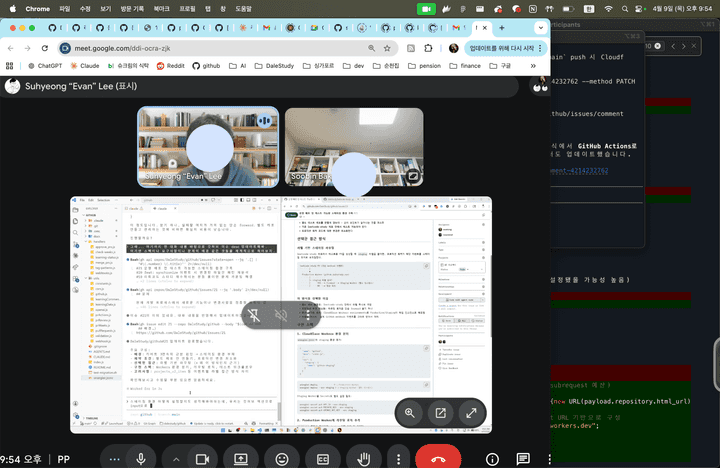
Task: Bookmark this page with the star icon
Action: pos(387,48)
